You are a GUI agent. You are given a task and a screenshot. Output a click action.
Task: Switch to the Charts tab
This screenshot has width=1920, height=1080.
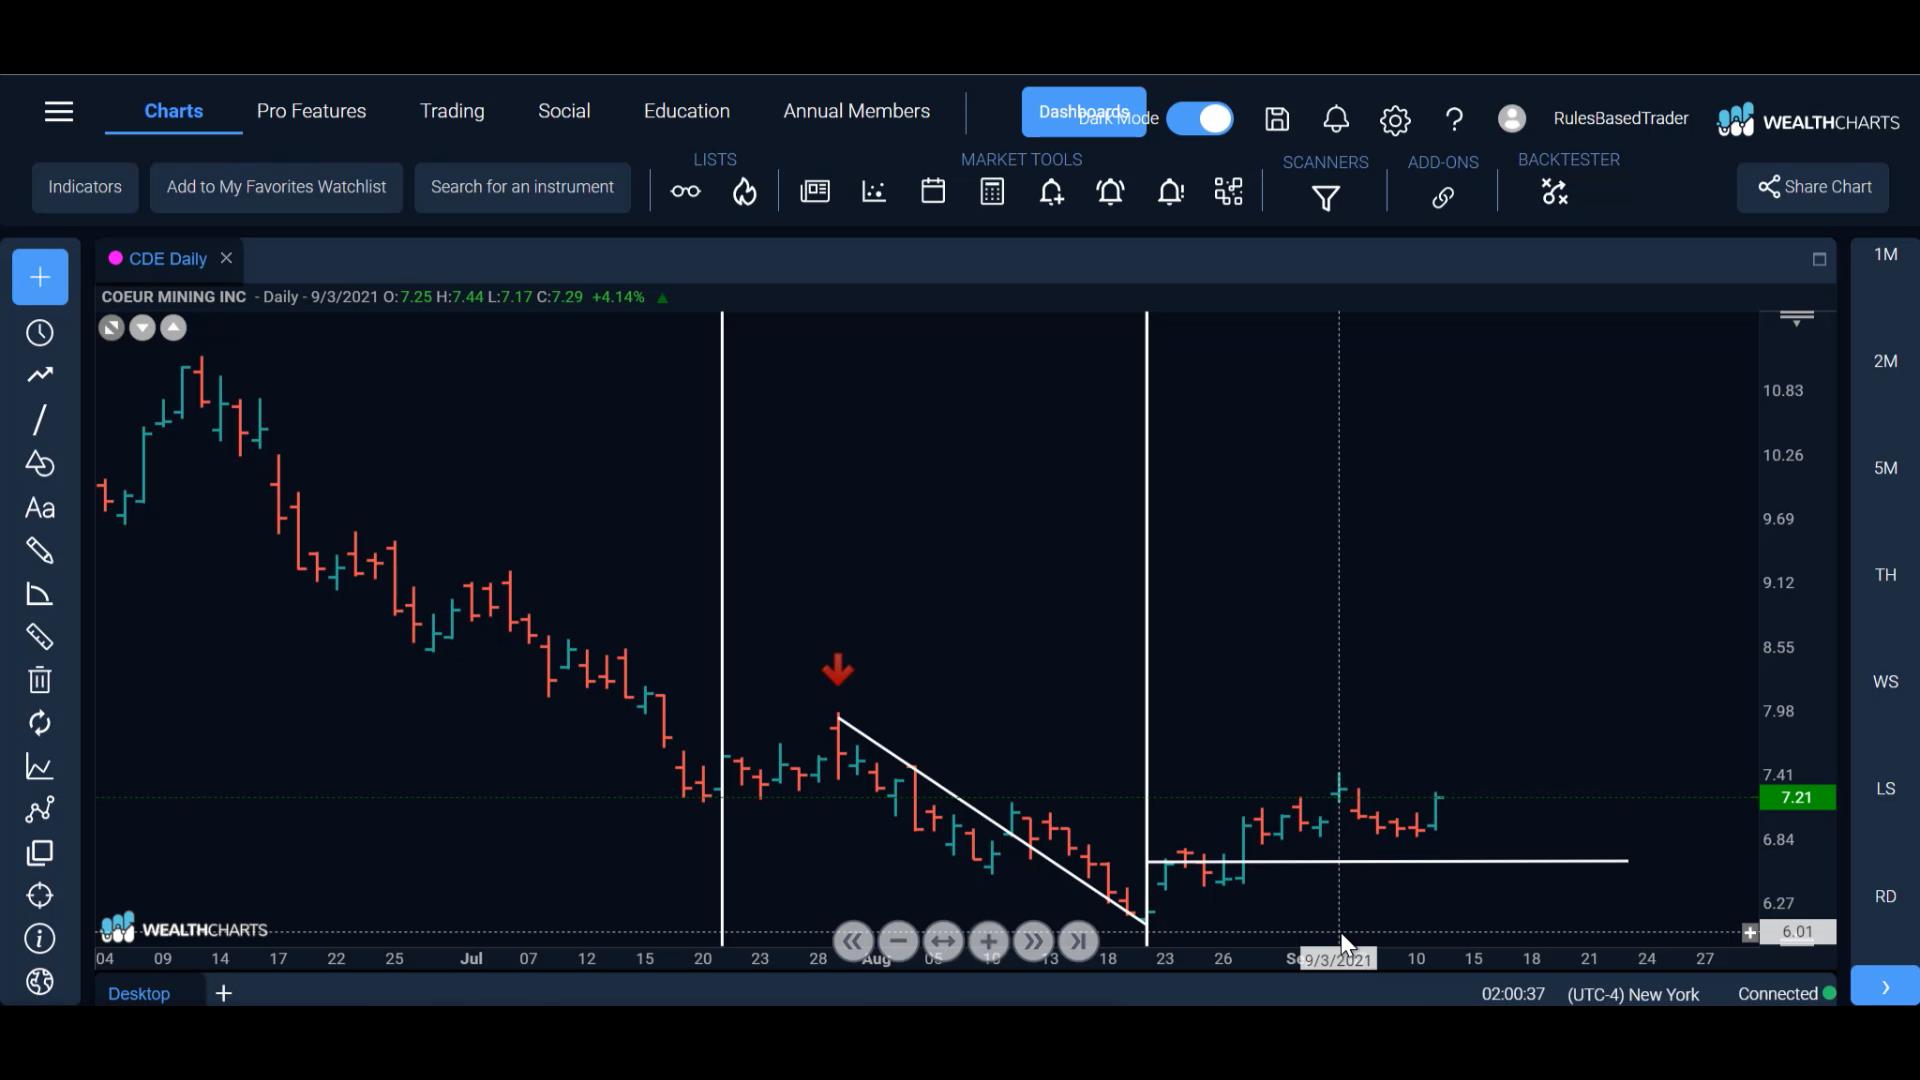pyautogui.click(x=174, y=111)
